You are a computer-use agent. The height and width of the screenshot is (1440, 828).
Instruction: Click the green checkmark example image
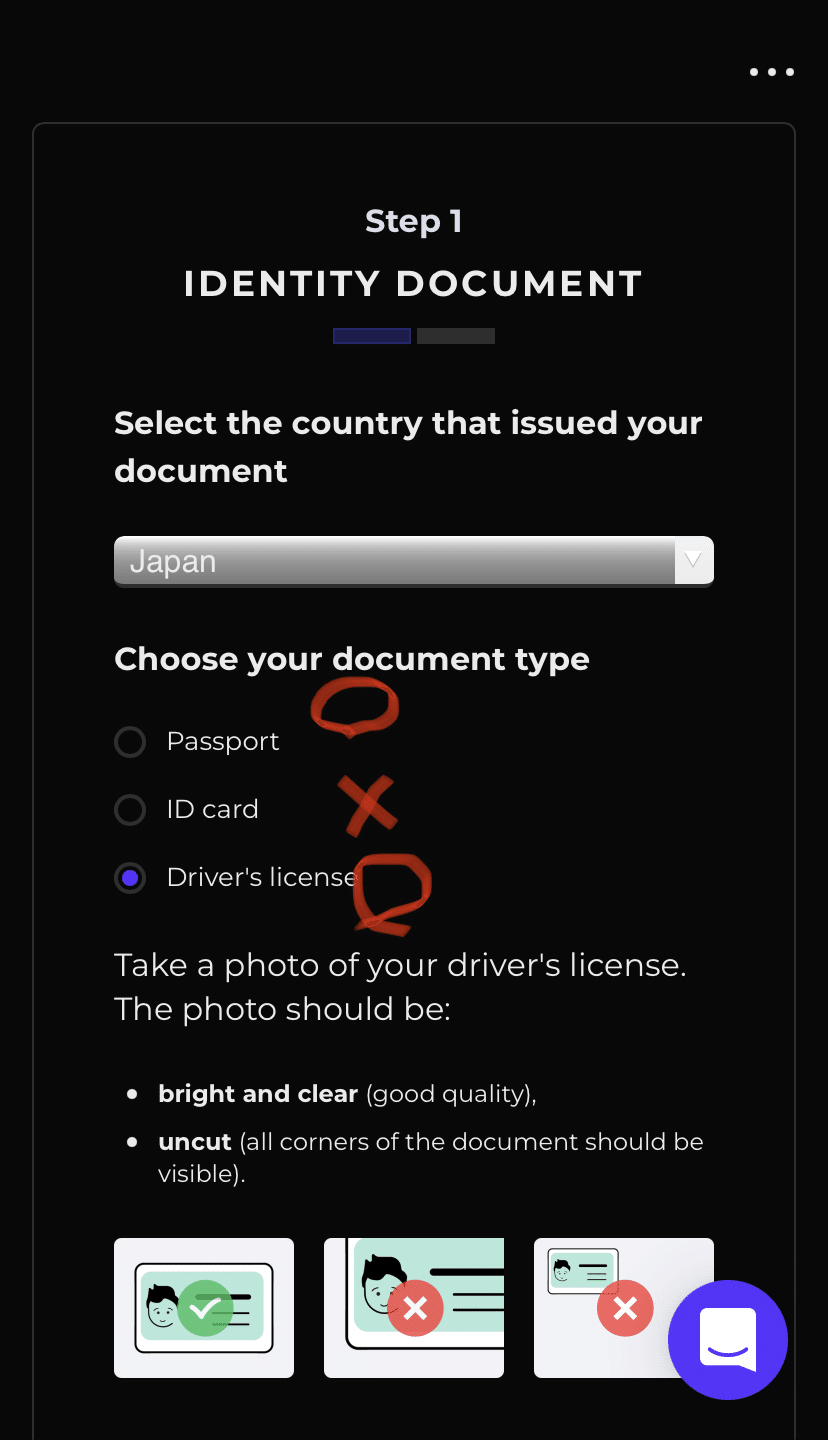(204, 1308)
